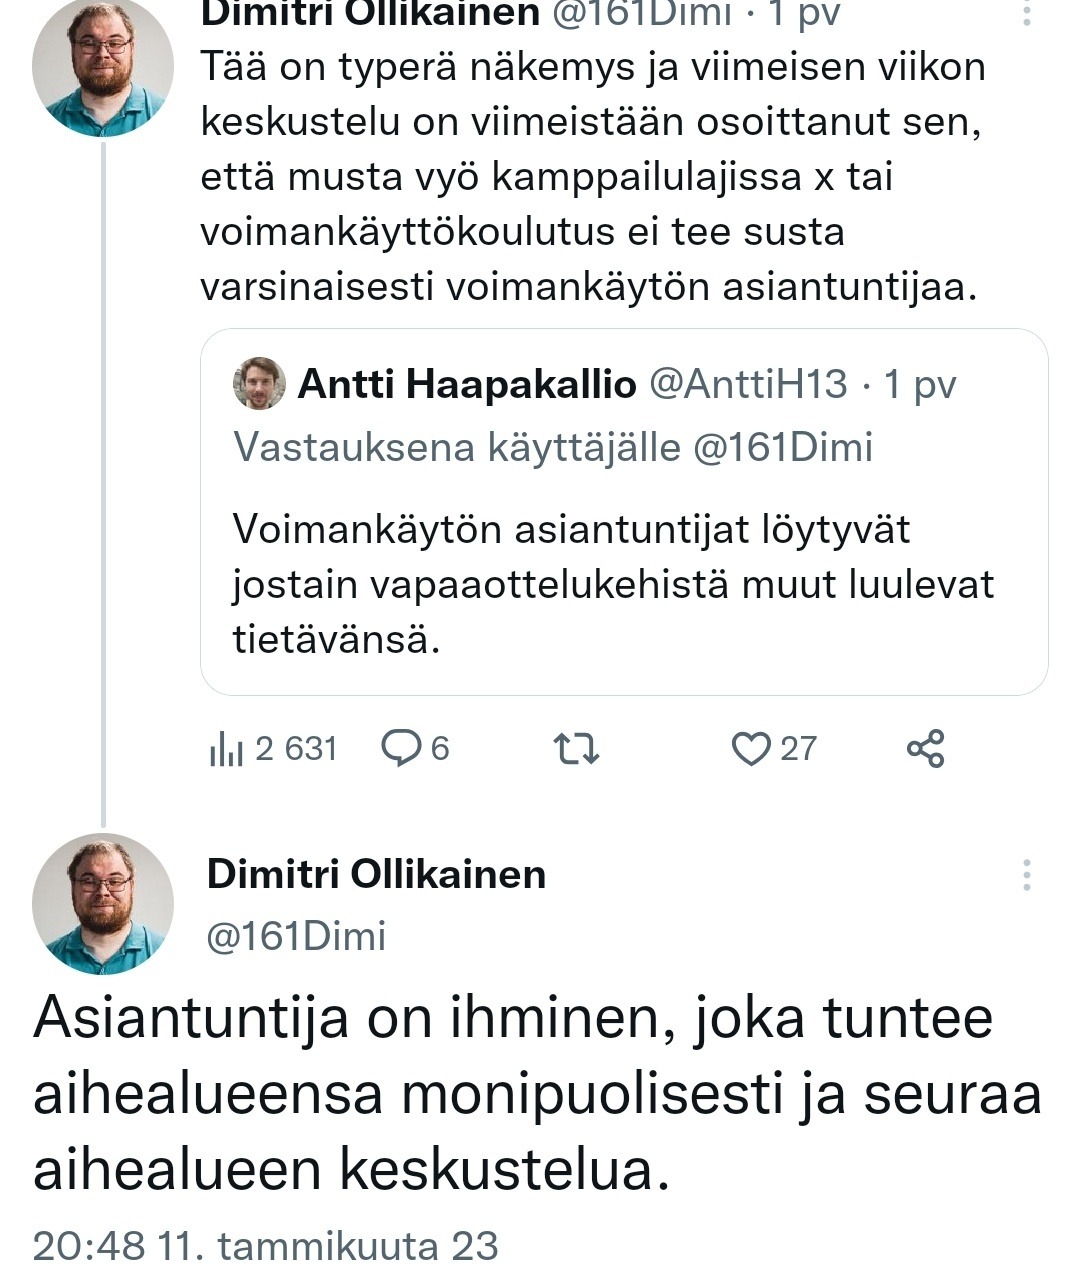This screenshot has width=1080, height=1275.
Task: Open Dimitri's top profile avatar
Action: 103,66
